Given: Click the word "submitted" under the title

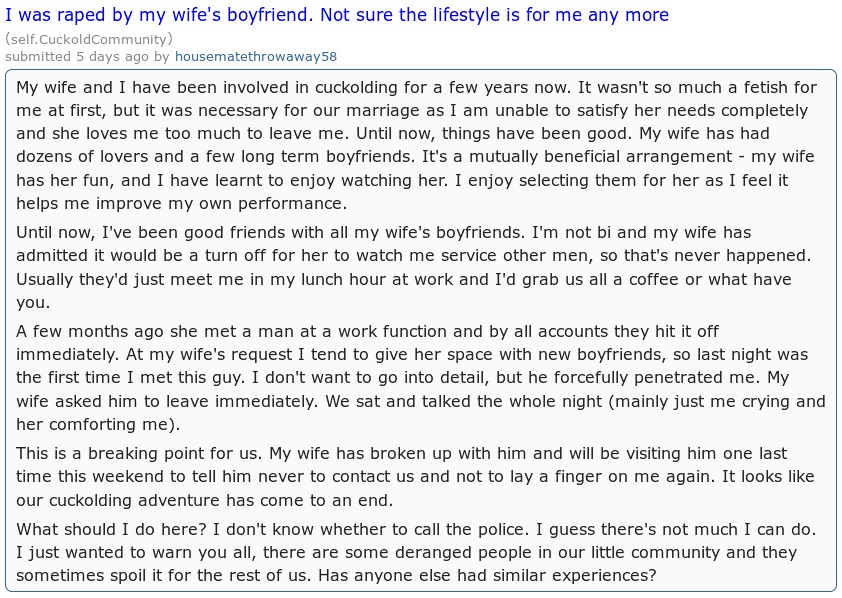Looking at the screenshot, I should click(38, 56).
